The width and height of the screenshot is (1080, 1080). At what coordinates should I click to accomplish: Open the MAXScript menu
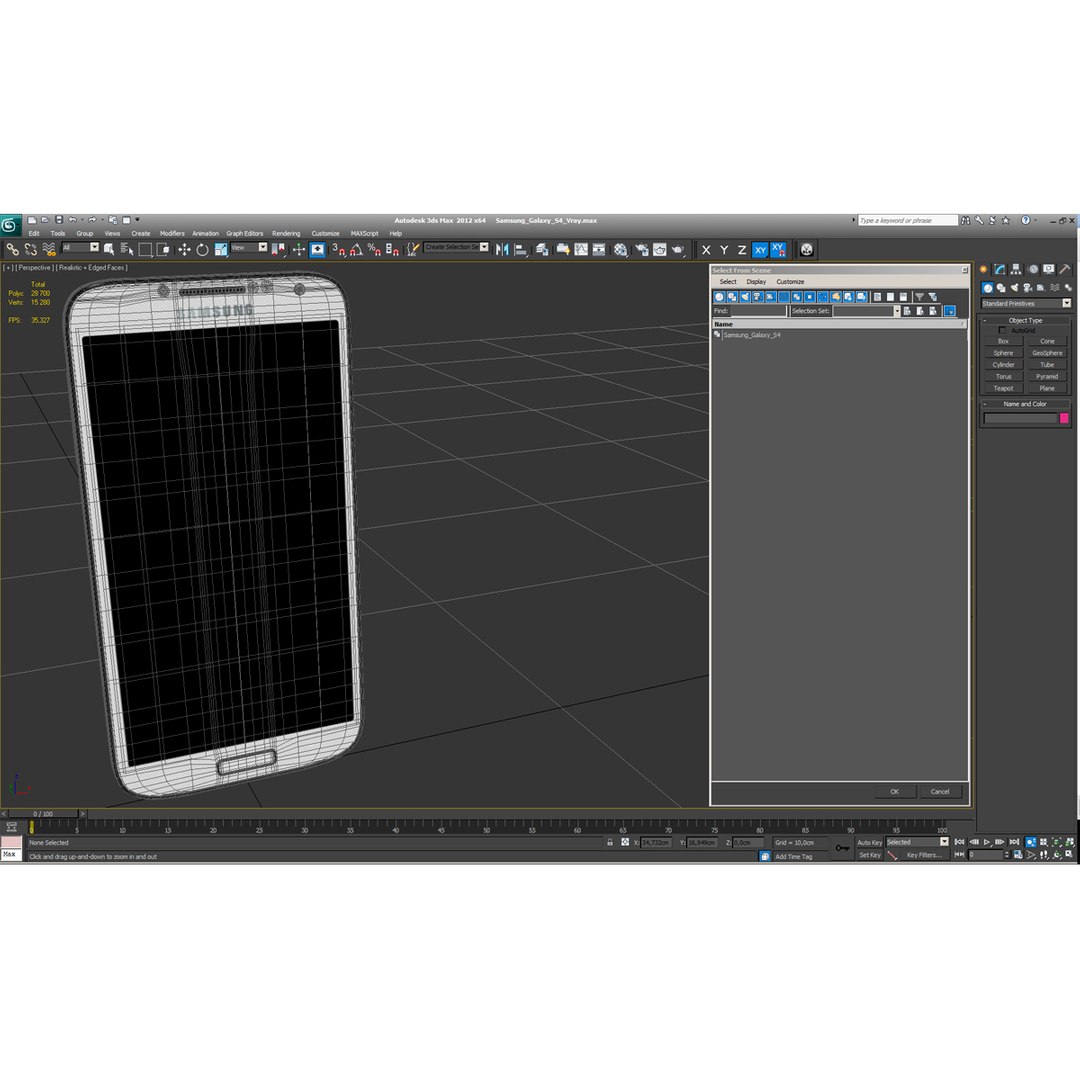click(x=364, y=233)
